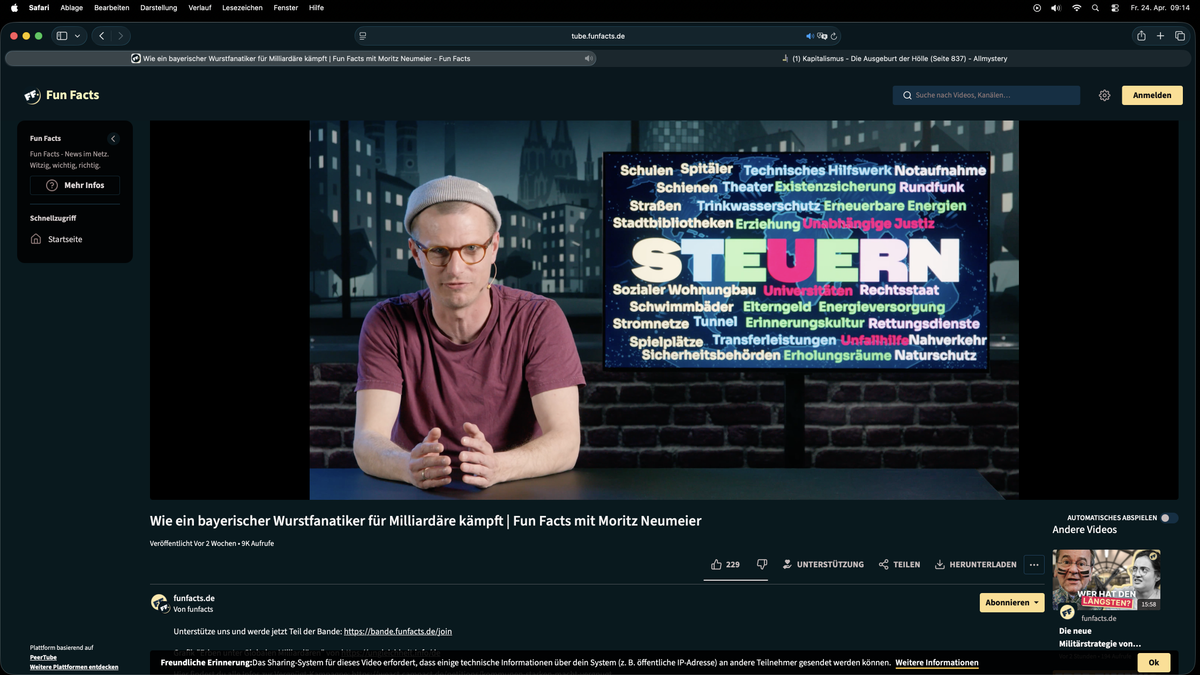The width and height of the screenshot is (1200, 675).
Task: Click the video player to pause
Action: tap(664, 310)
